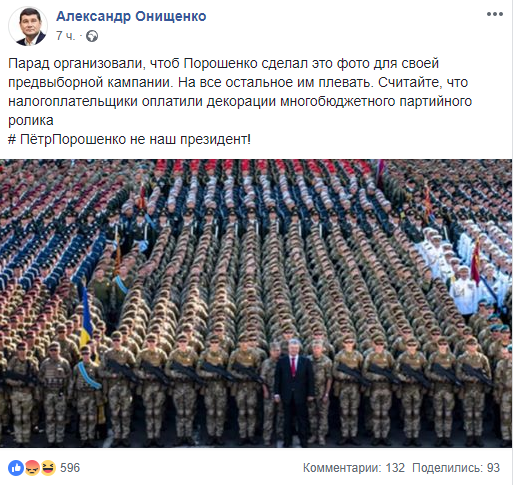Click the red banner near sailors
The image size is (513, 485).
[476, 263]
